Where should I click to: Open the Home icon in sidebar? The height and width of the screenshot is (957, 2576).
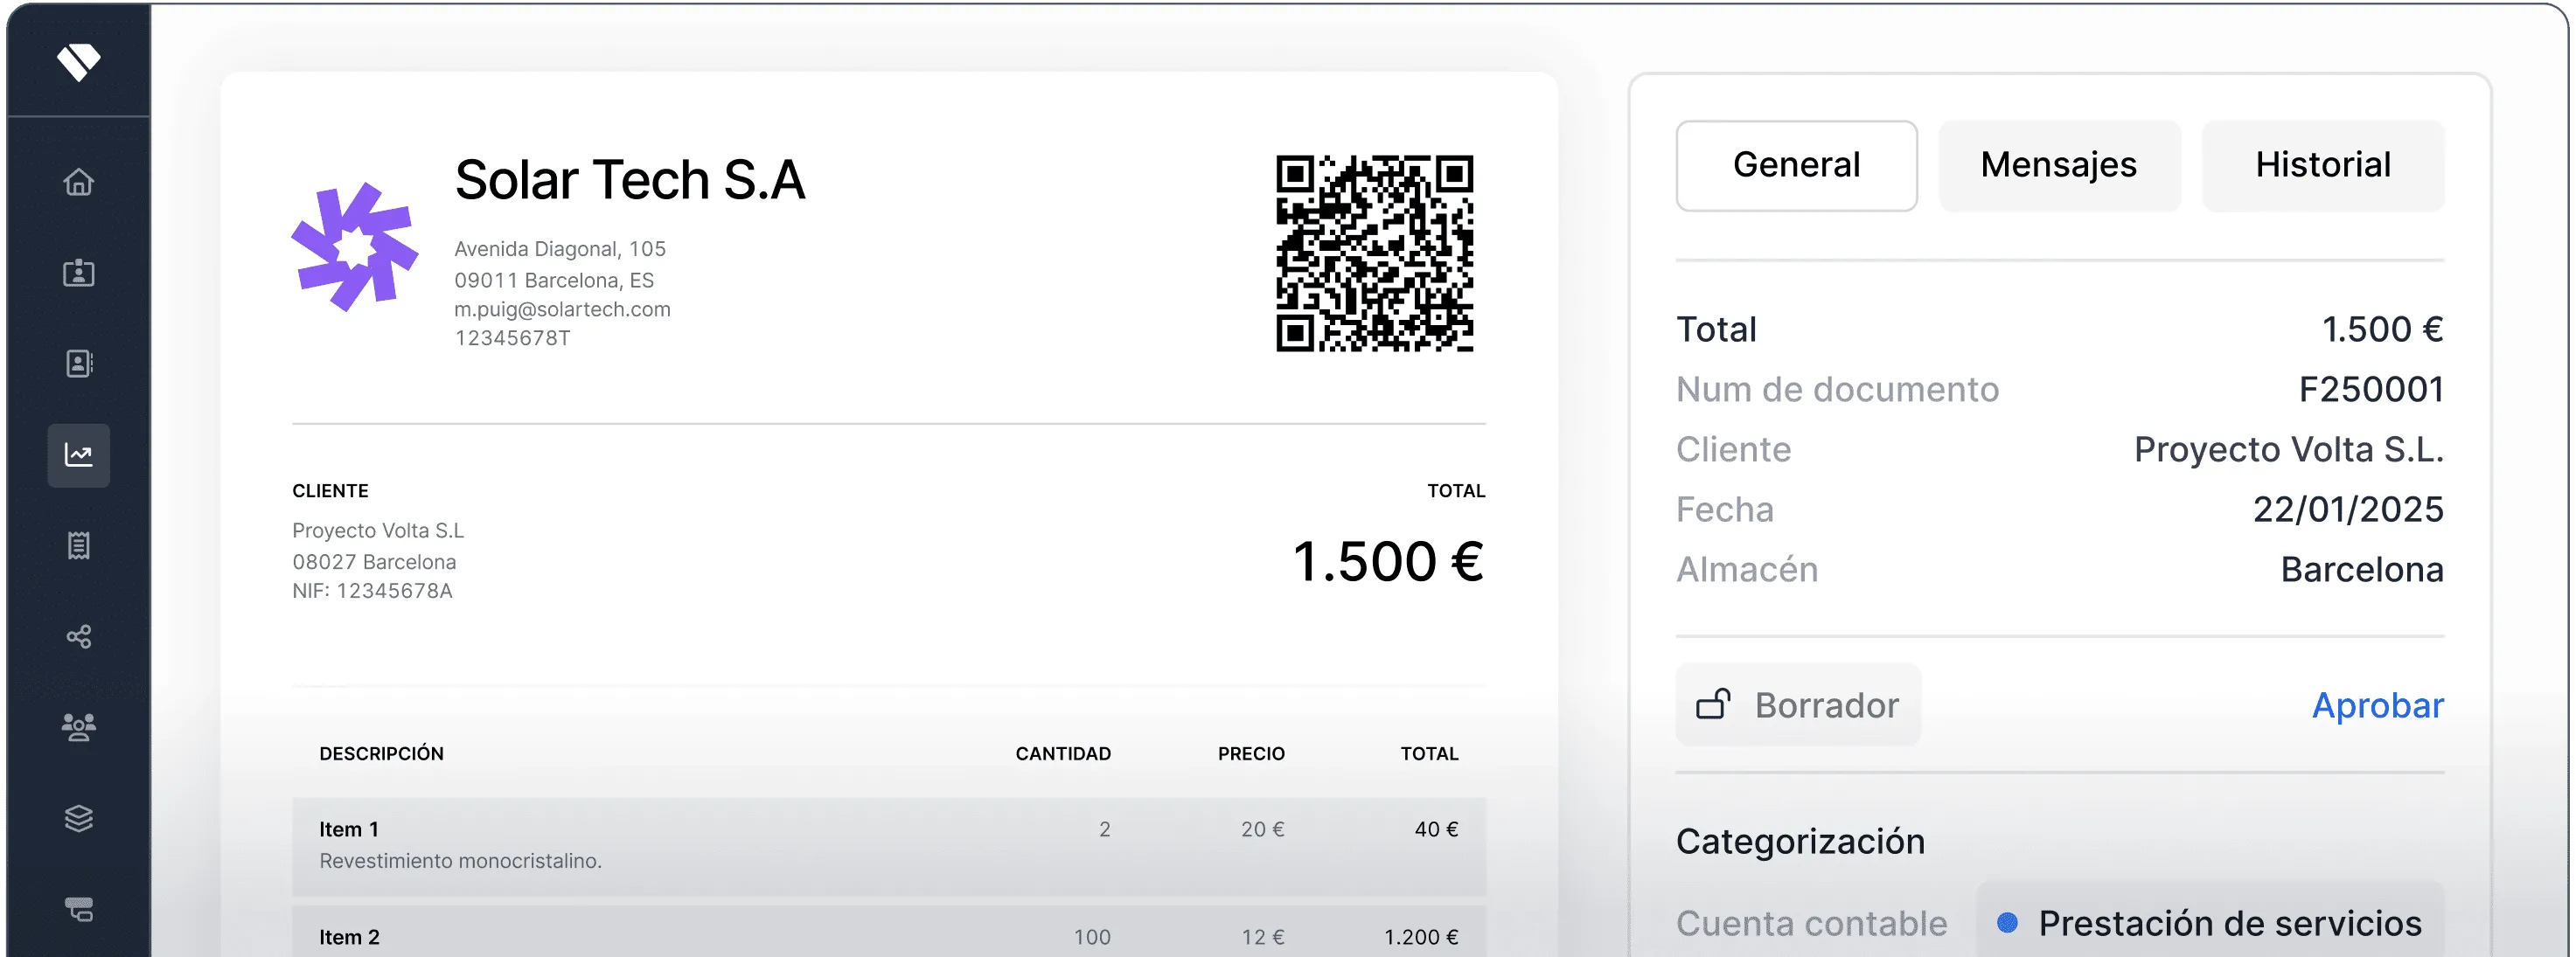(79, 182)
